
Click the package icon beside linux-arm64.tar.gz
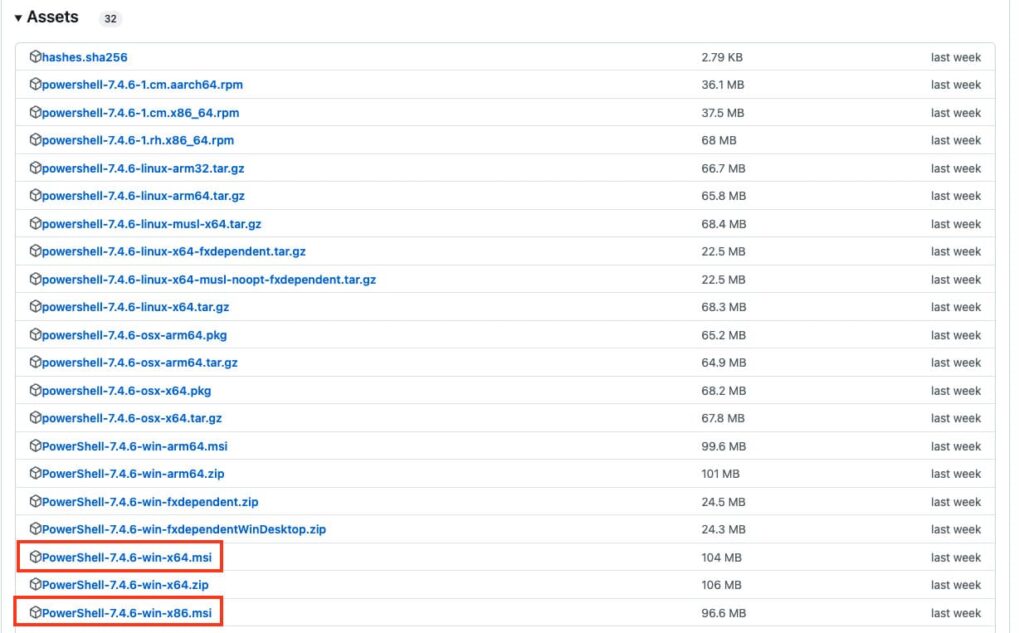click(35, 195)
